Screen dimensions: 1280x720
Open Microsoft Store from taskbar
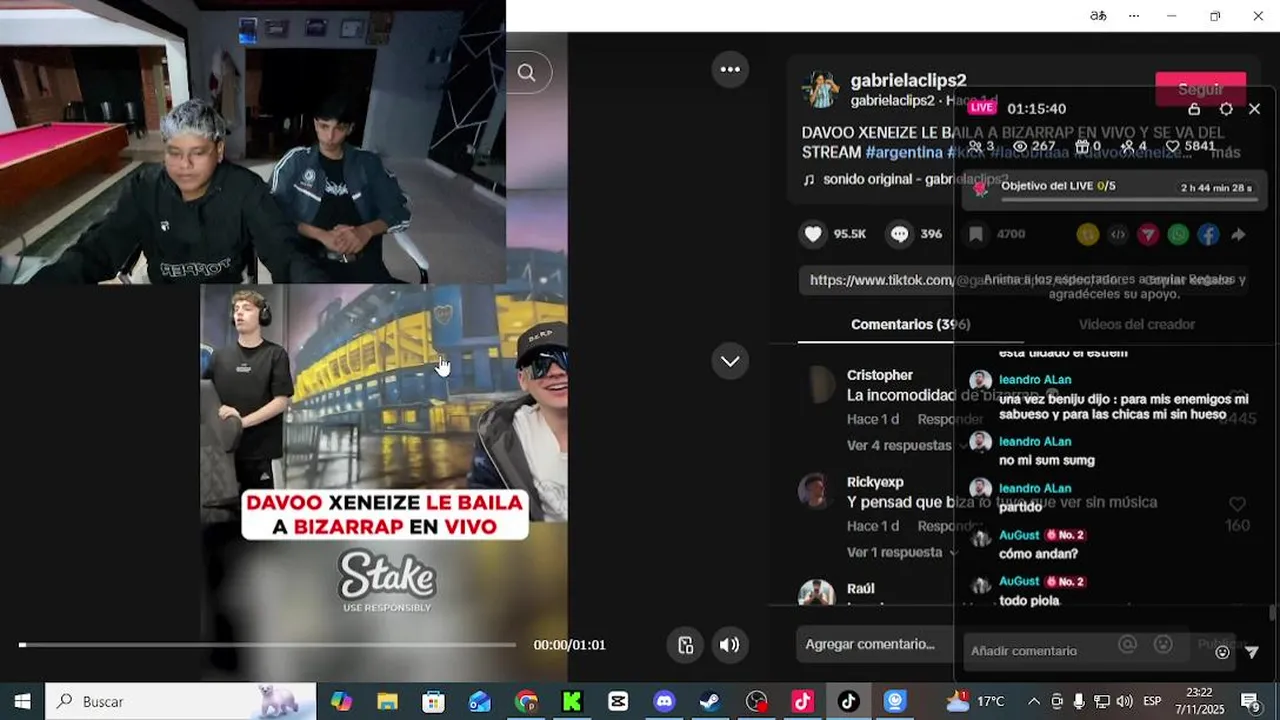tap(433, 702)
